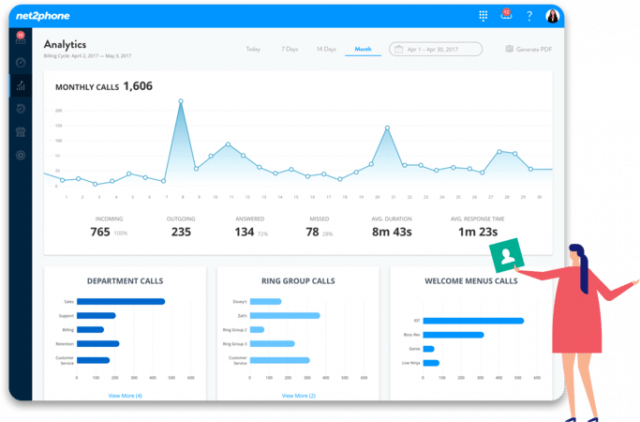Select the Month tab
This screenshot has width=640, height=422.
(x=362, y=48)
